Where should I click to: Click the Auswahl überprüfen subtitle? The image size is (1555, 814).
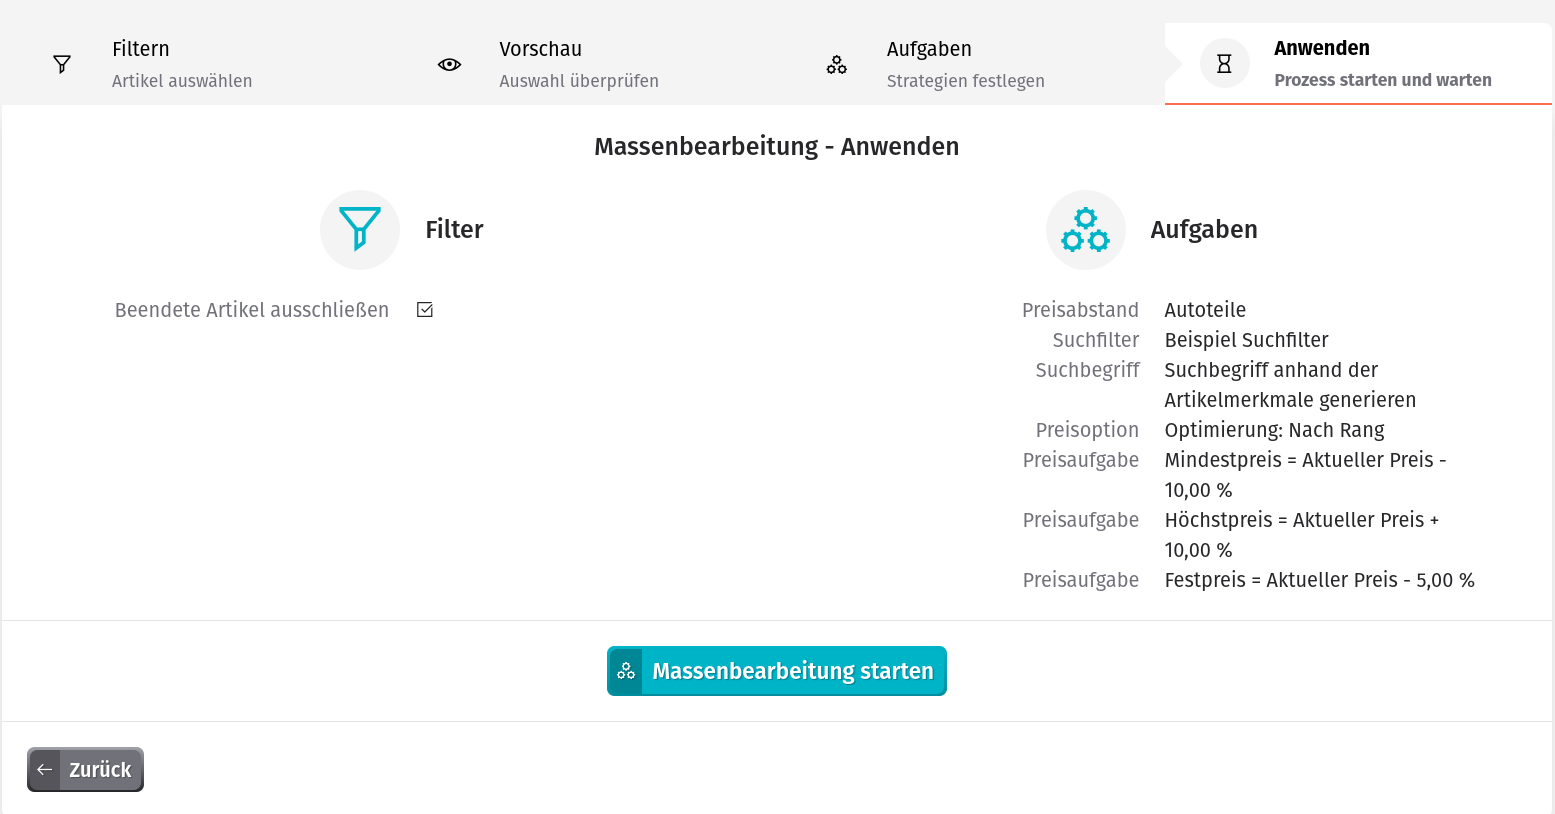579,81
